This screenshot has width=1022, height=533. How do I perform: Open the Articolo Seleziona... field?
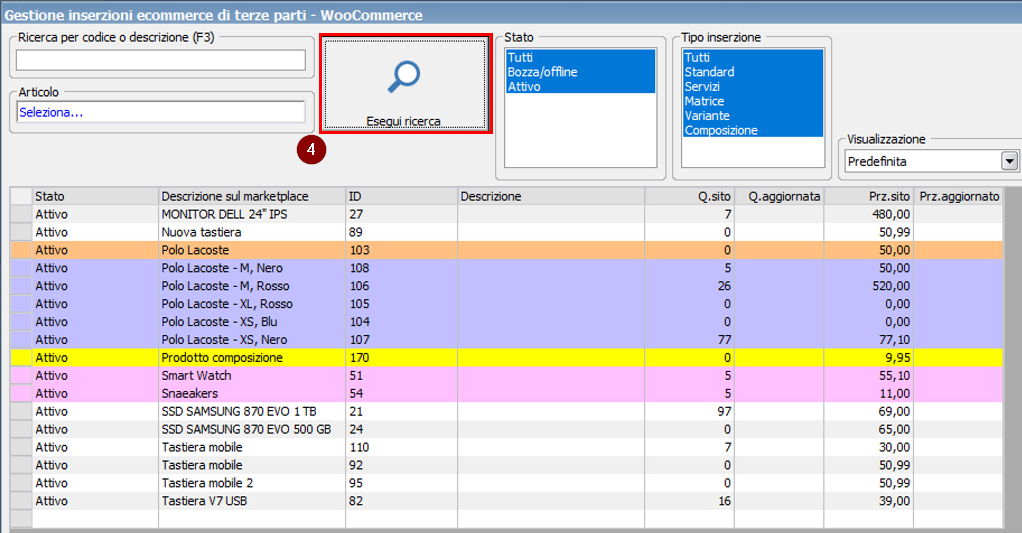(161, 112)
